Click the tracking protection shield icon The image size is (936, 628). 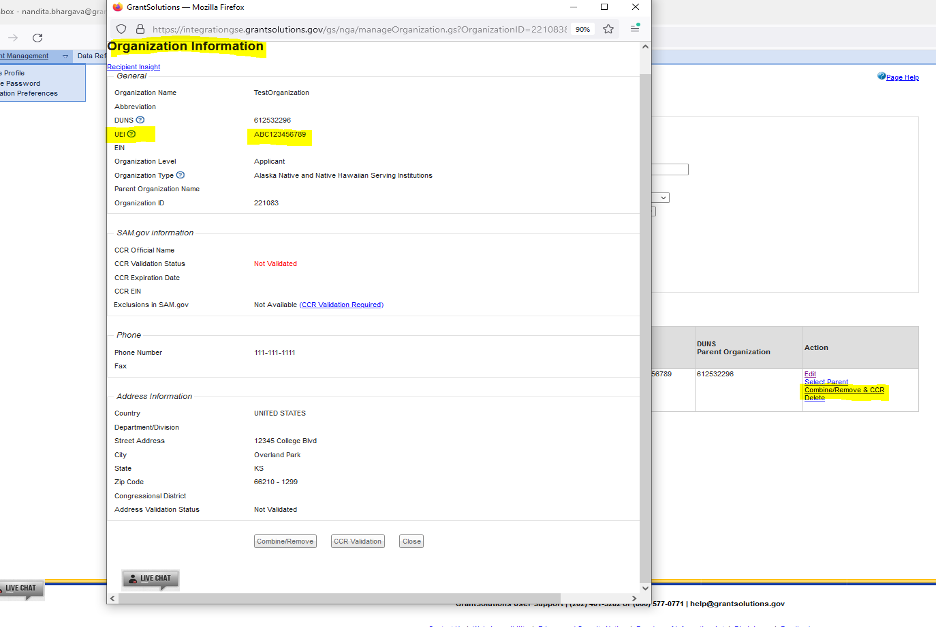[121, 29]
